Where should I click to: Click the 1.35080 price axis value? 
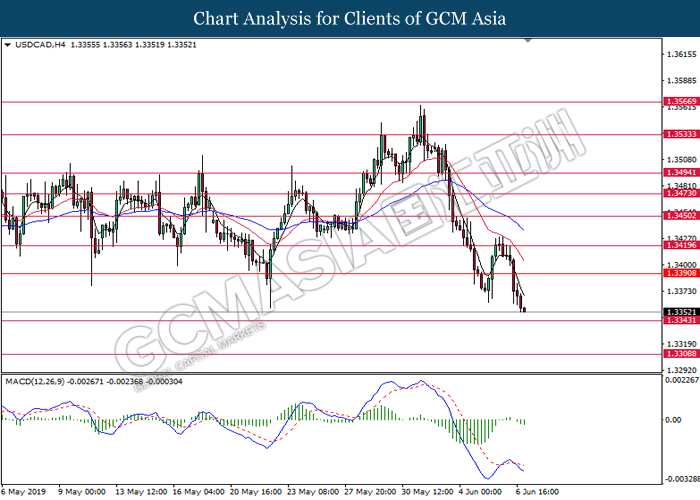click(x=681, y=159)
